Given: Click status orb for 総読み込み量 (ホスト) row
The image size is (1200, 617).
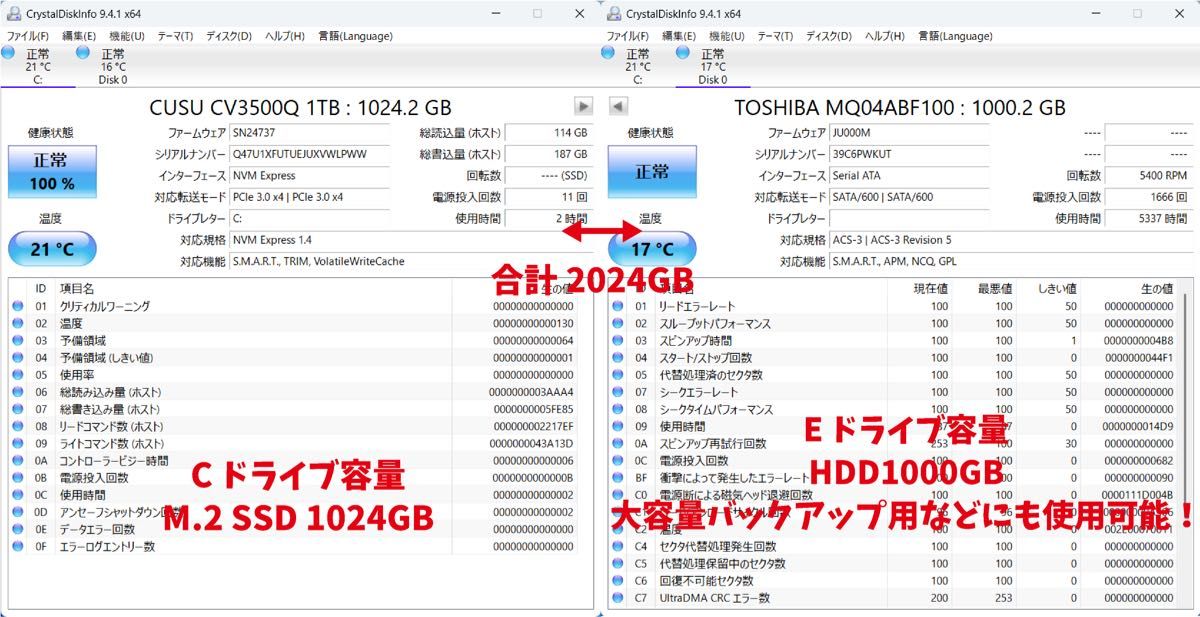Looking at the screenshot, I should coord(17,392).
